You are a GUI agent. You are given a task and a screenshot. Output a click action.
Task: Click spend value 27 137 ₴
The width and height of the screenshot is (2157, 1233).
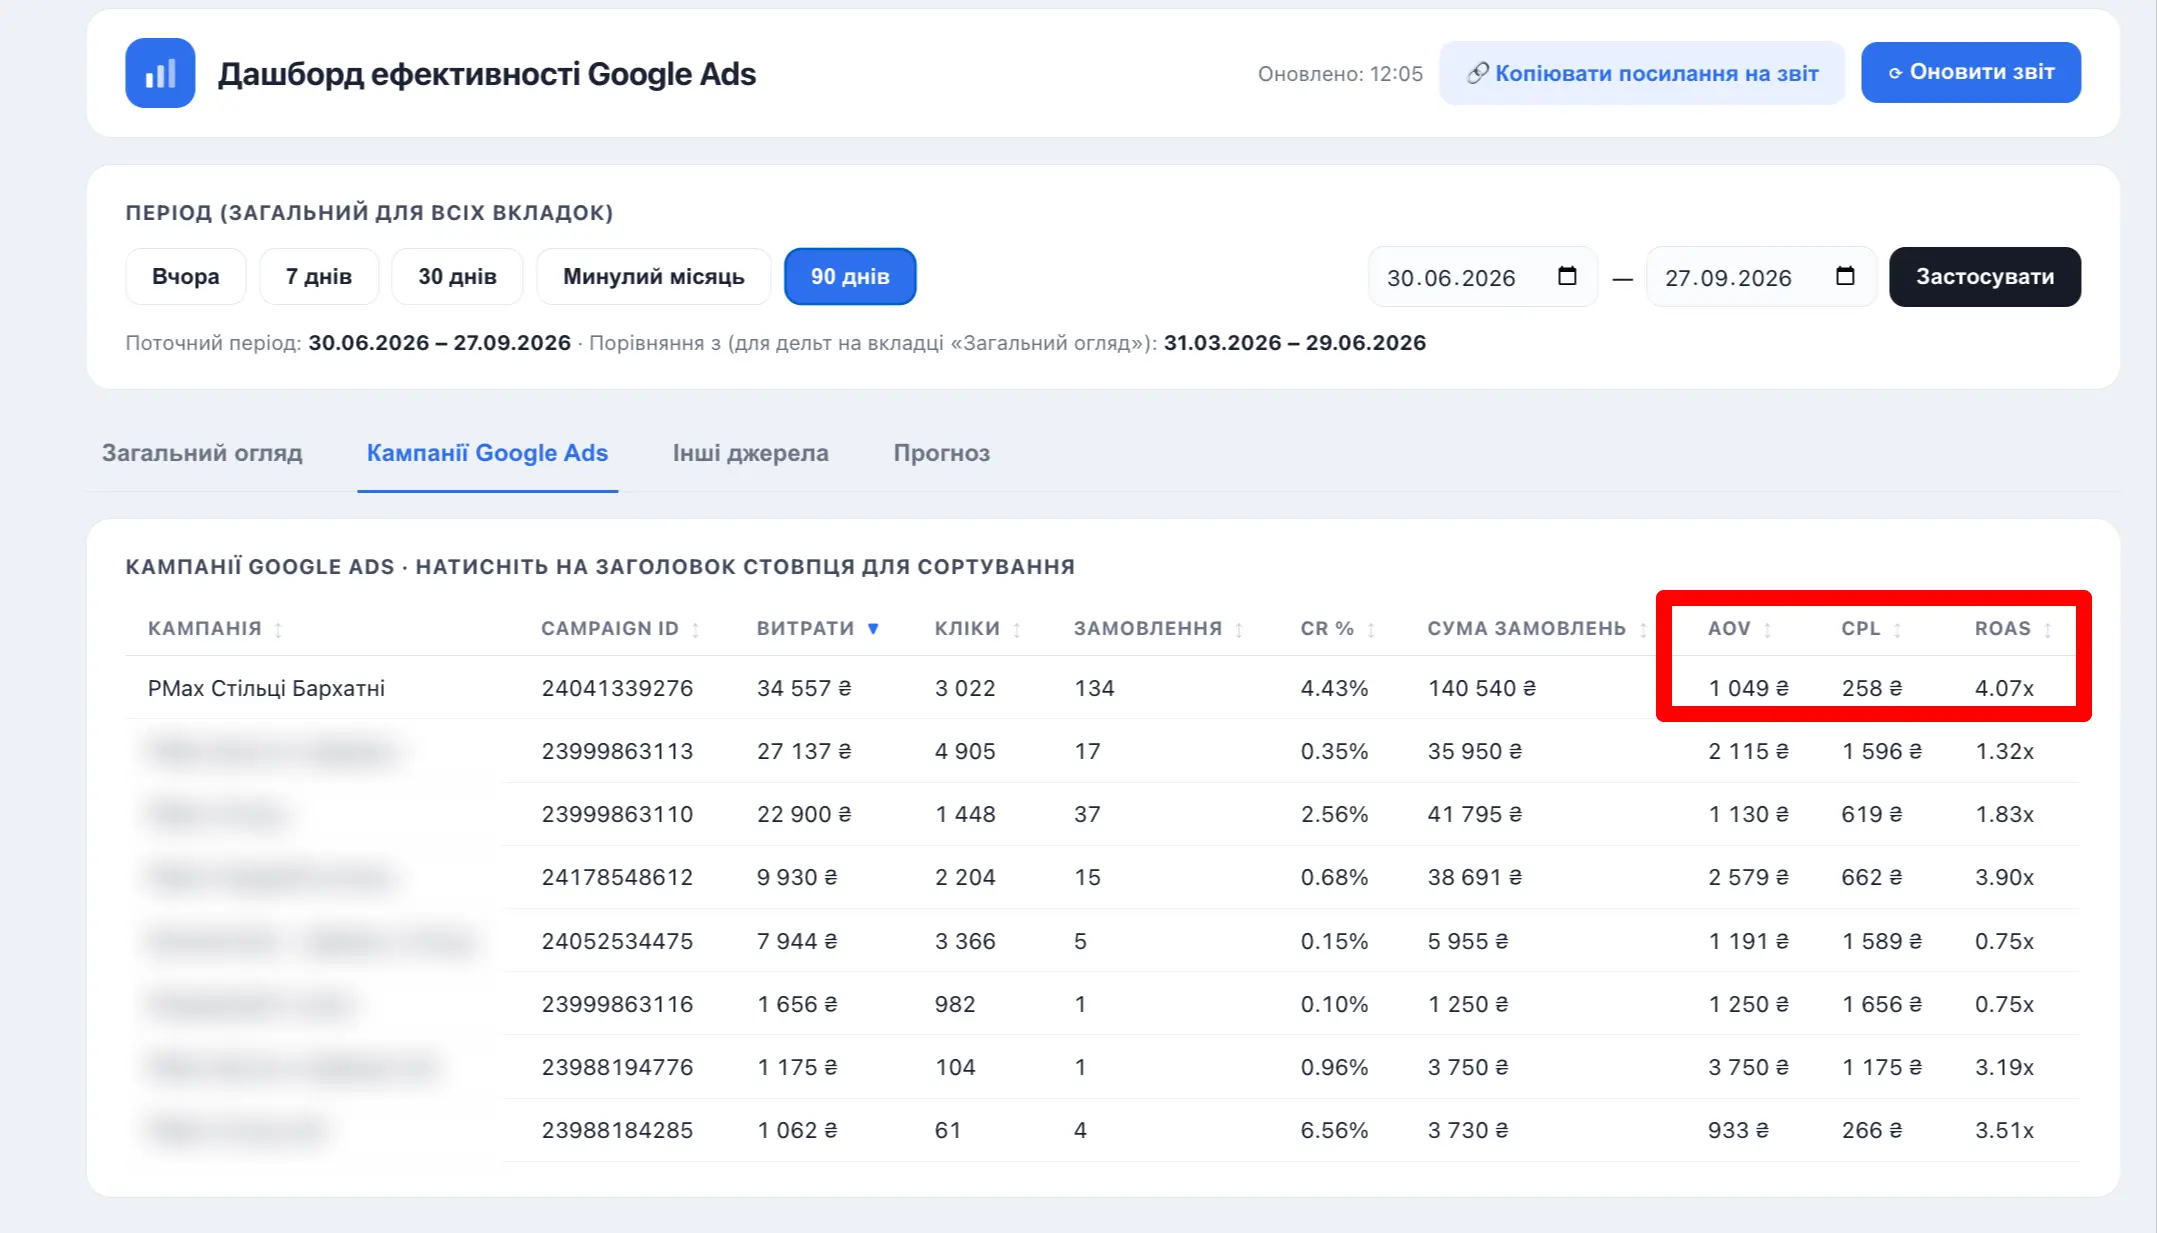click(804, 751)
